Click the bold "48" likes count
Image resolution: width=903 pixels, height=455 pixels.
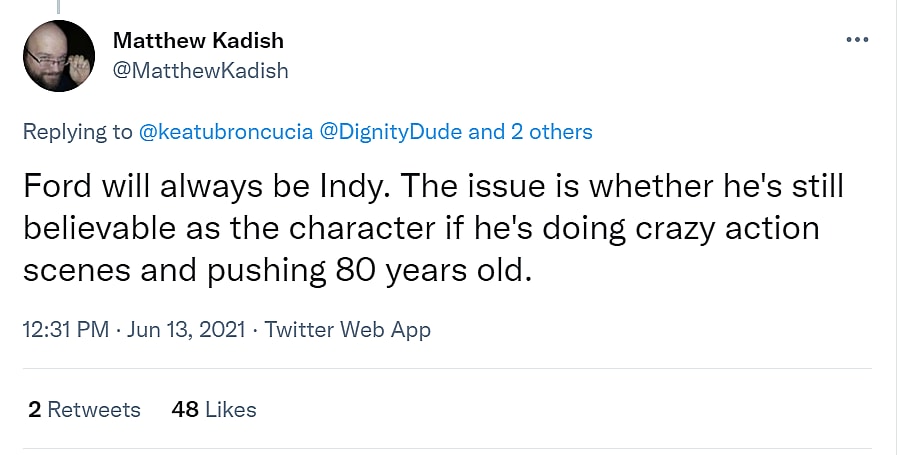185,409
